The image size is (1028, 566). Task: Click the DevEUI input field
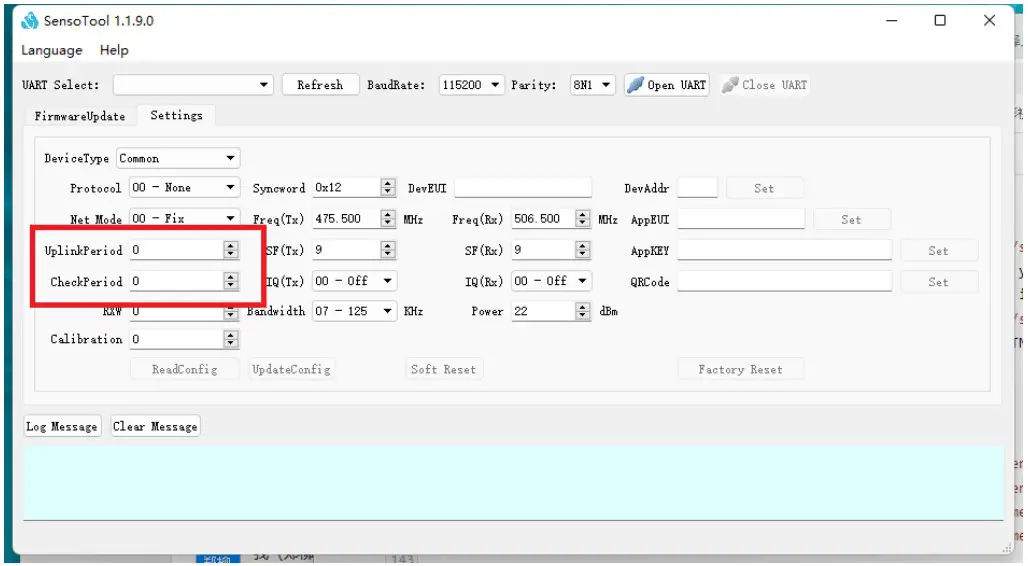click(523, 188)
